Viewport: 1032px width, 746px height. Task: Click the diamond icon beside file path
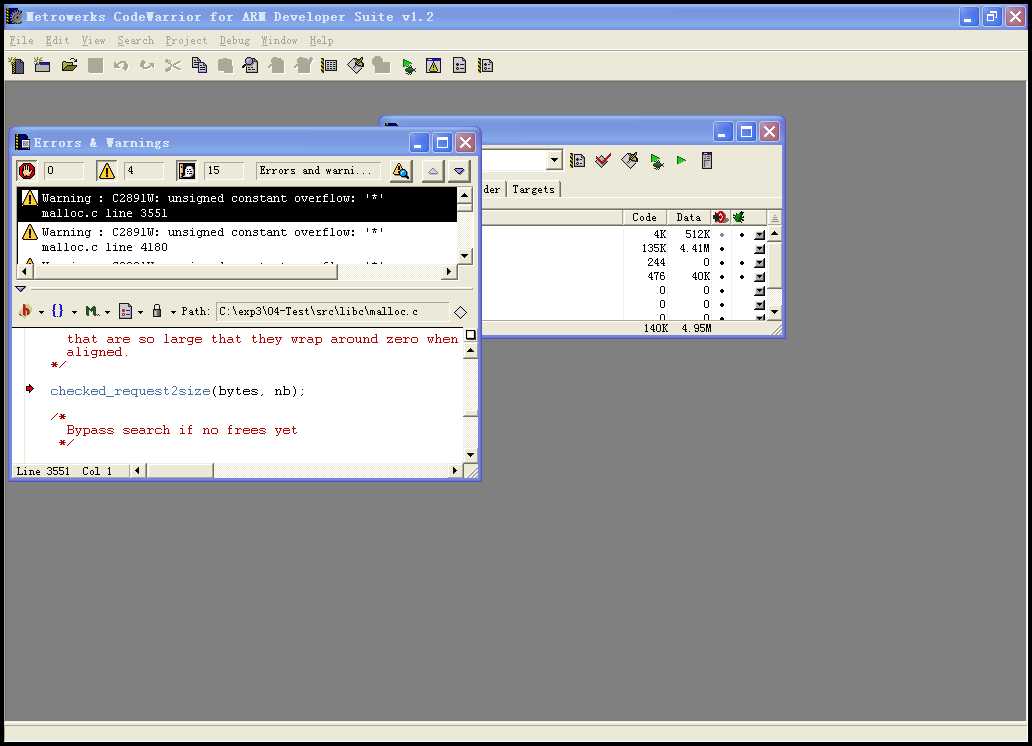coord(460,312)
